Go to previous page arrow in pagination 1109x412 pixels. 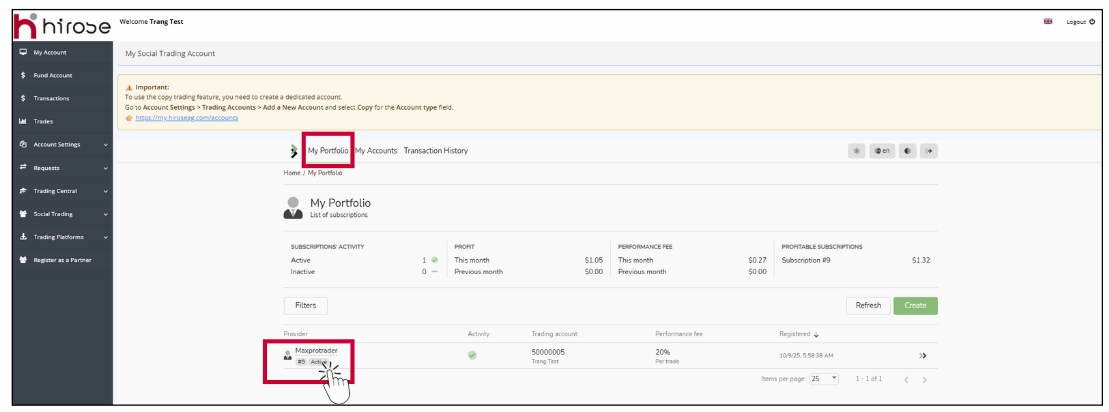(906, 380)
